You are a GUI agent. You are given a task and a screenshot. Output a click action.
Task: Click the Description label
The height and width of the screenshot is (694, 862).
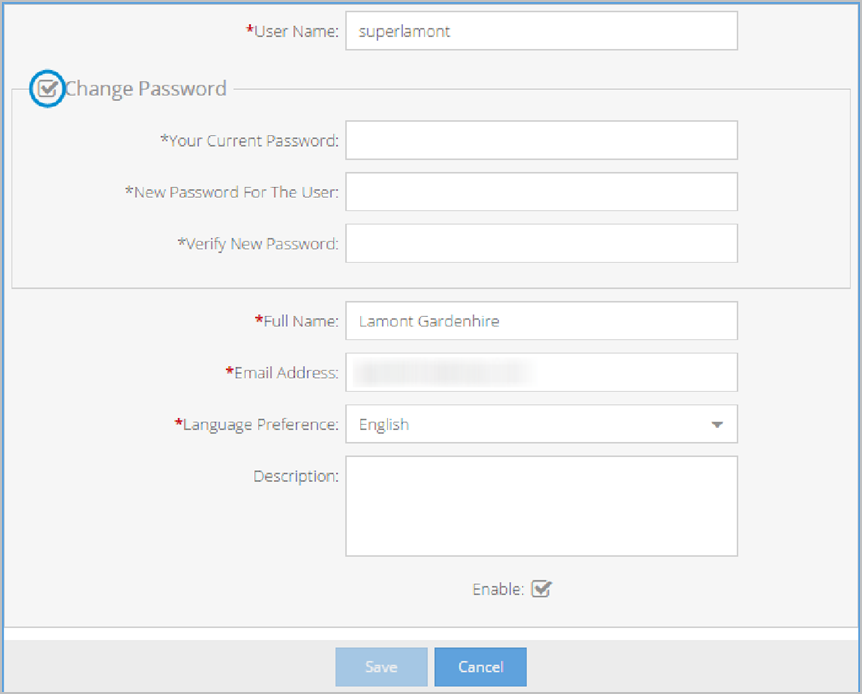point(296,476)
